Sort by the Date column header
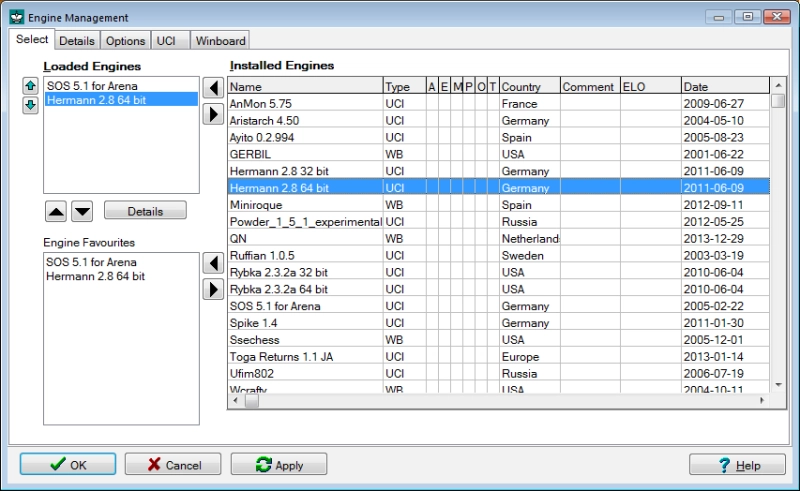Image resolution: width=800 pixels, height=491 pixels. pos(725,86)
